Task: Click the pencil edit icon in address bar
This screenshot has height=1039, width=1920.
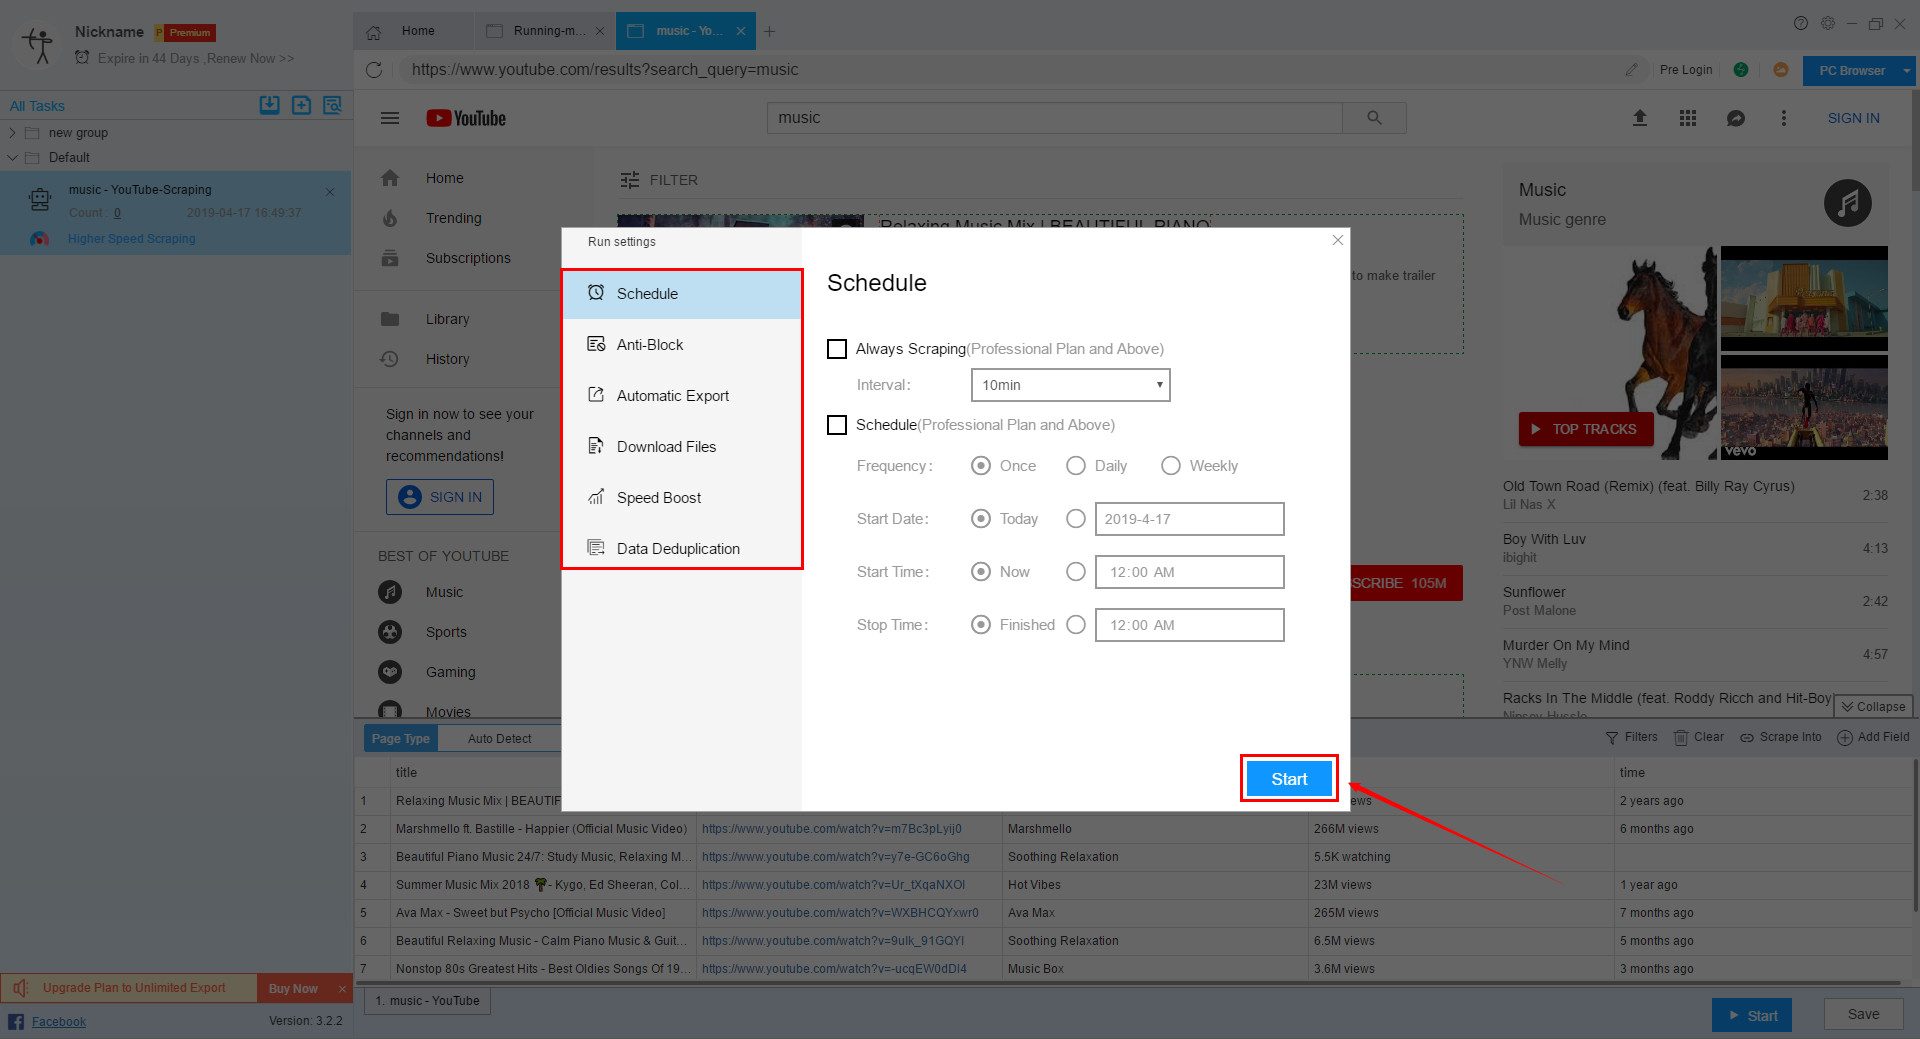Action: tap(1632, 70)
